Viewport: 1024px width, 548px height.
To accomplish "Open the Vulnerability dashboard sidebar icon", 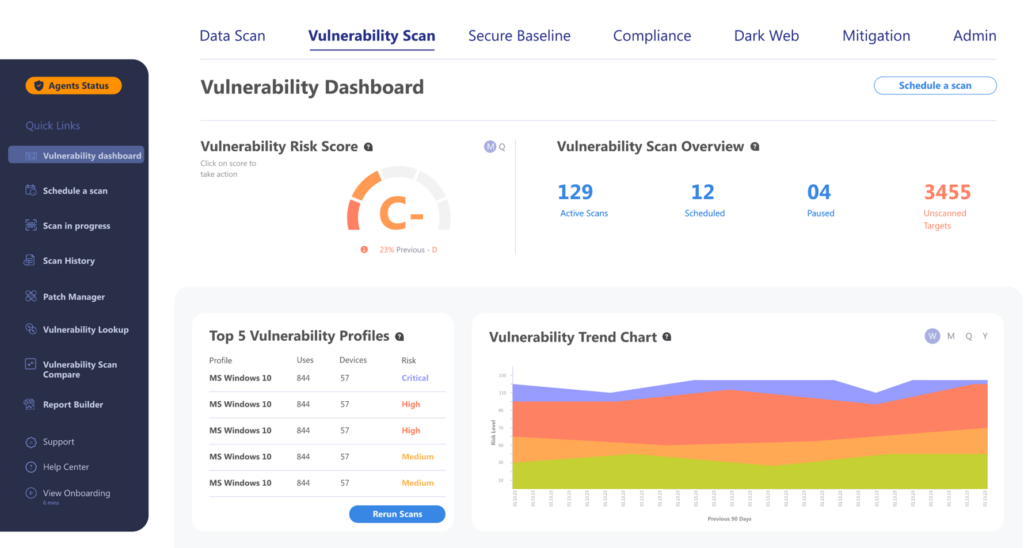I will (x=31, y=155).
